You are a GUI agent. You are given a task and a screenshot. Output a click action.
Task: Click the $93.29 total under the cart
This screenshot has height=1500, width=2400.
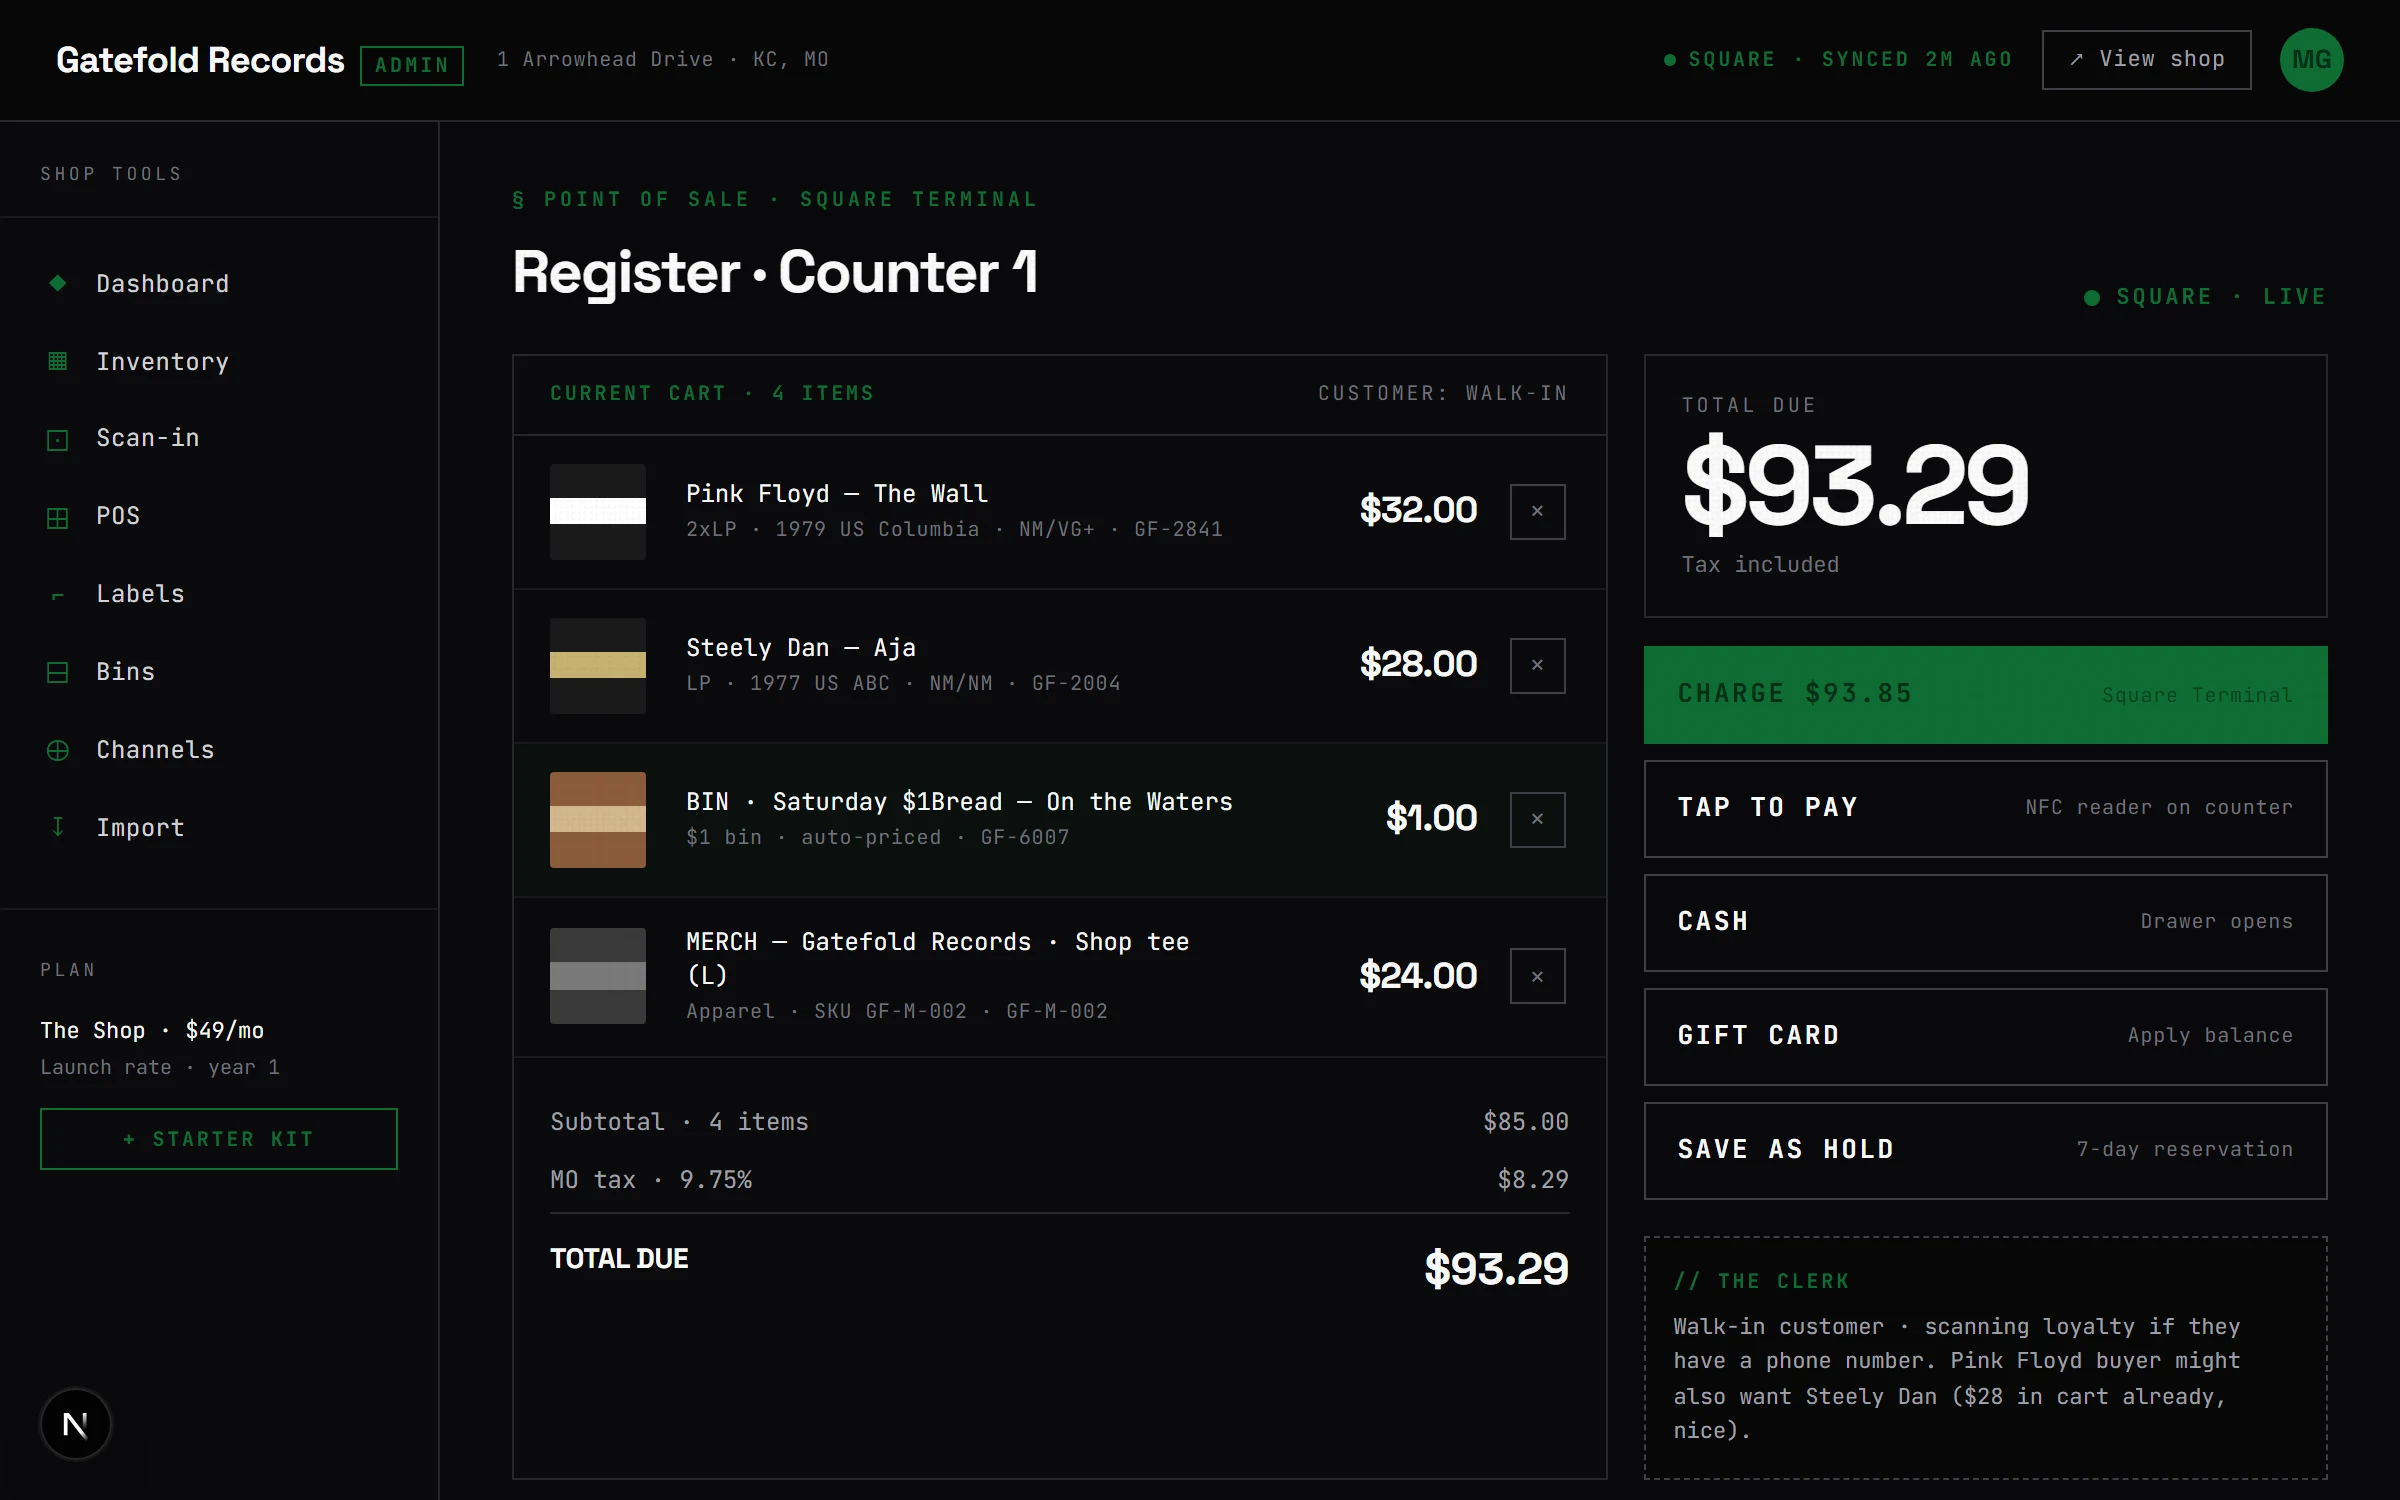click(x=1496, y=1269)
